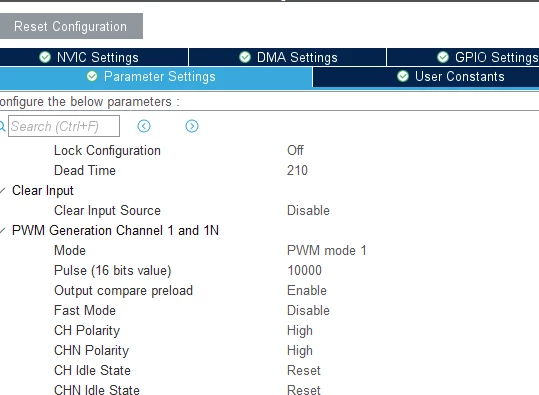The image size is (539, 395).
Task: Select the Lock Configuration Off value
Action: coord(295,150)
